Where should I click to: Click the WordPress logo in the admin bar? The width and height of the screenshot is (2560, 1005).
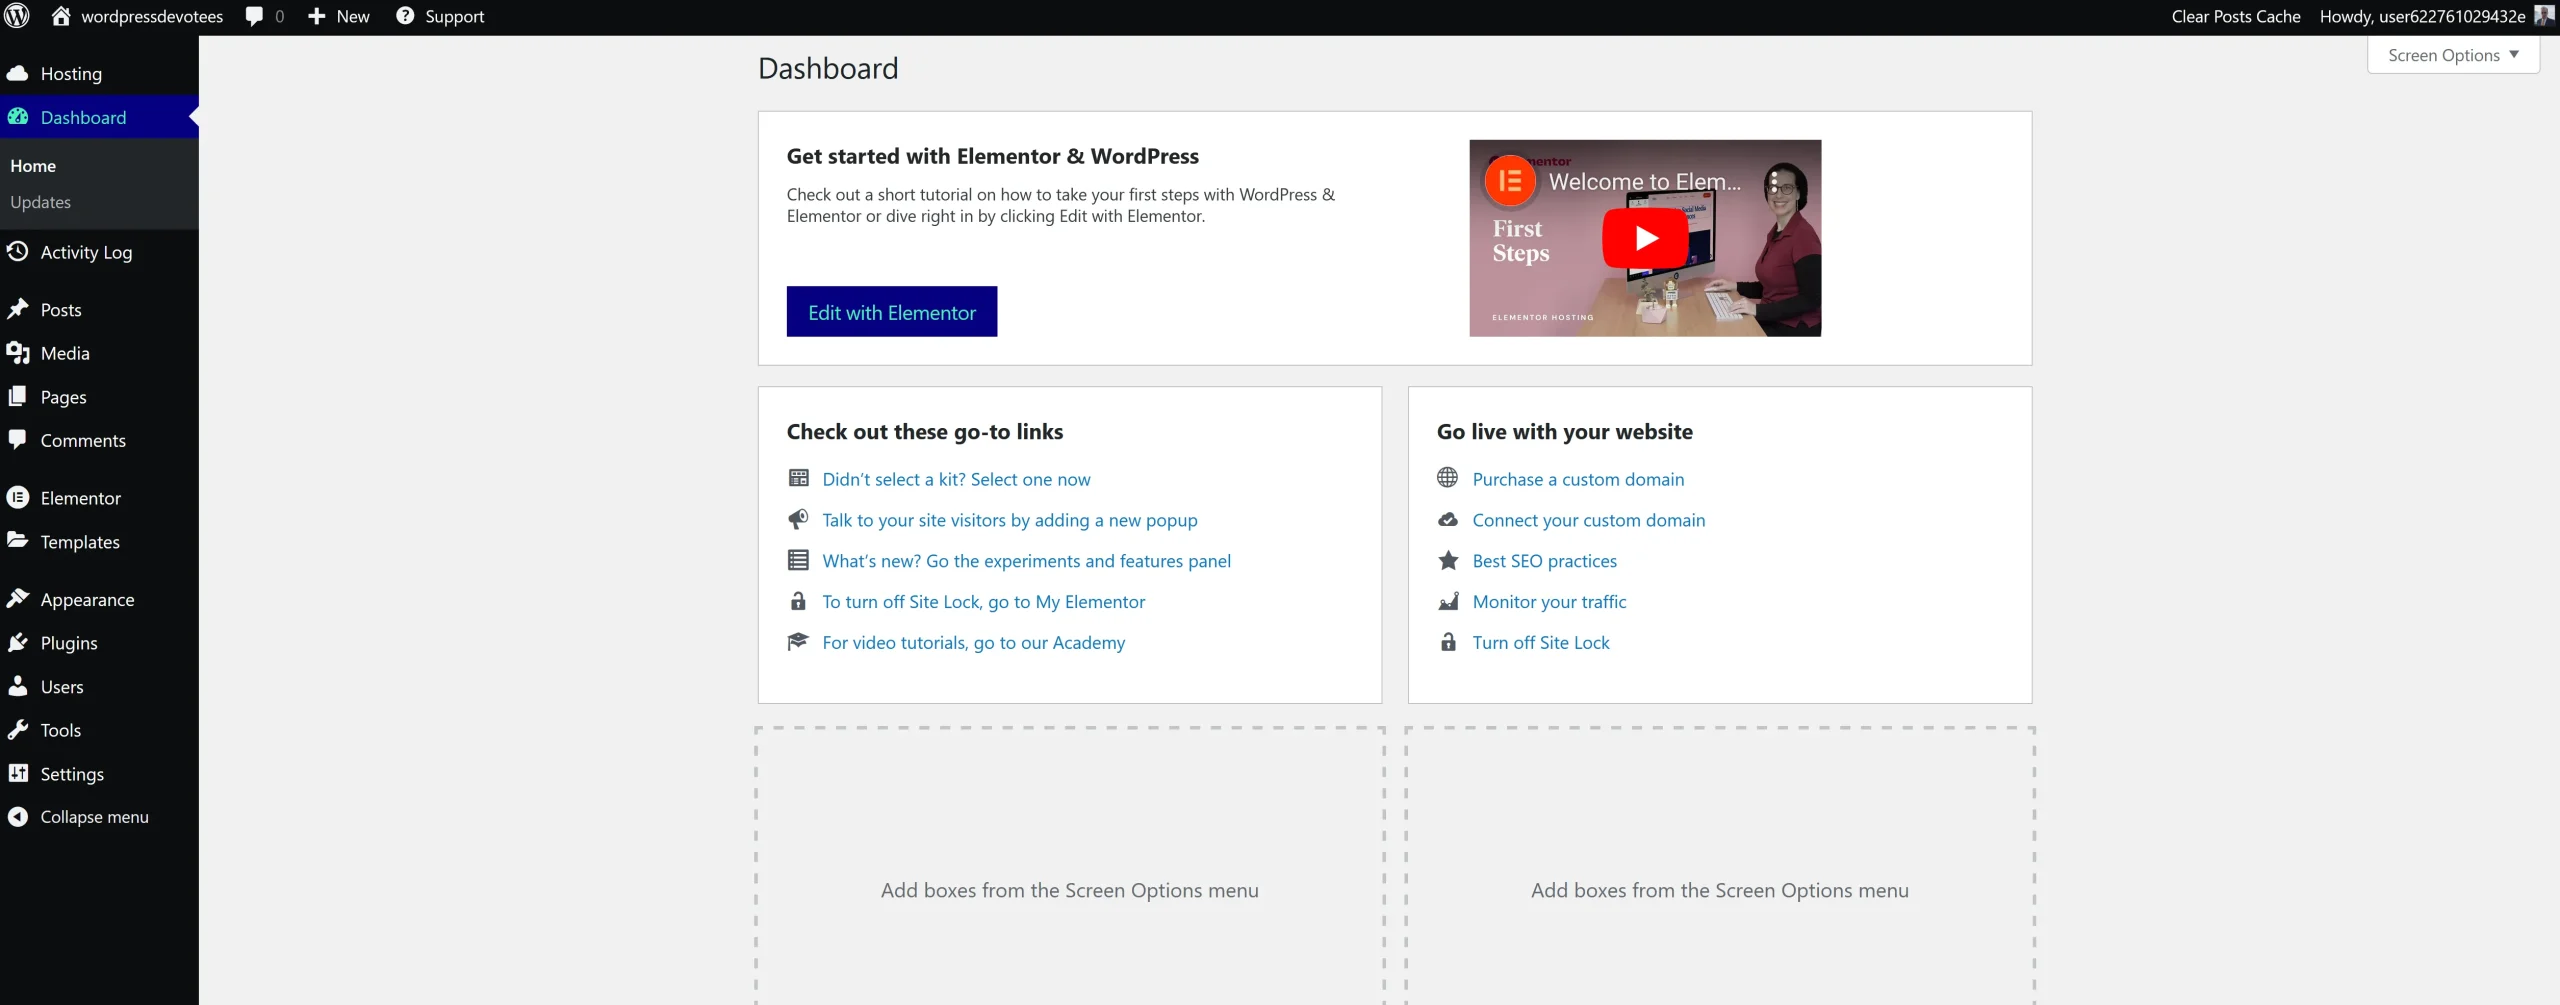[x=17, y=16]
